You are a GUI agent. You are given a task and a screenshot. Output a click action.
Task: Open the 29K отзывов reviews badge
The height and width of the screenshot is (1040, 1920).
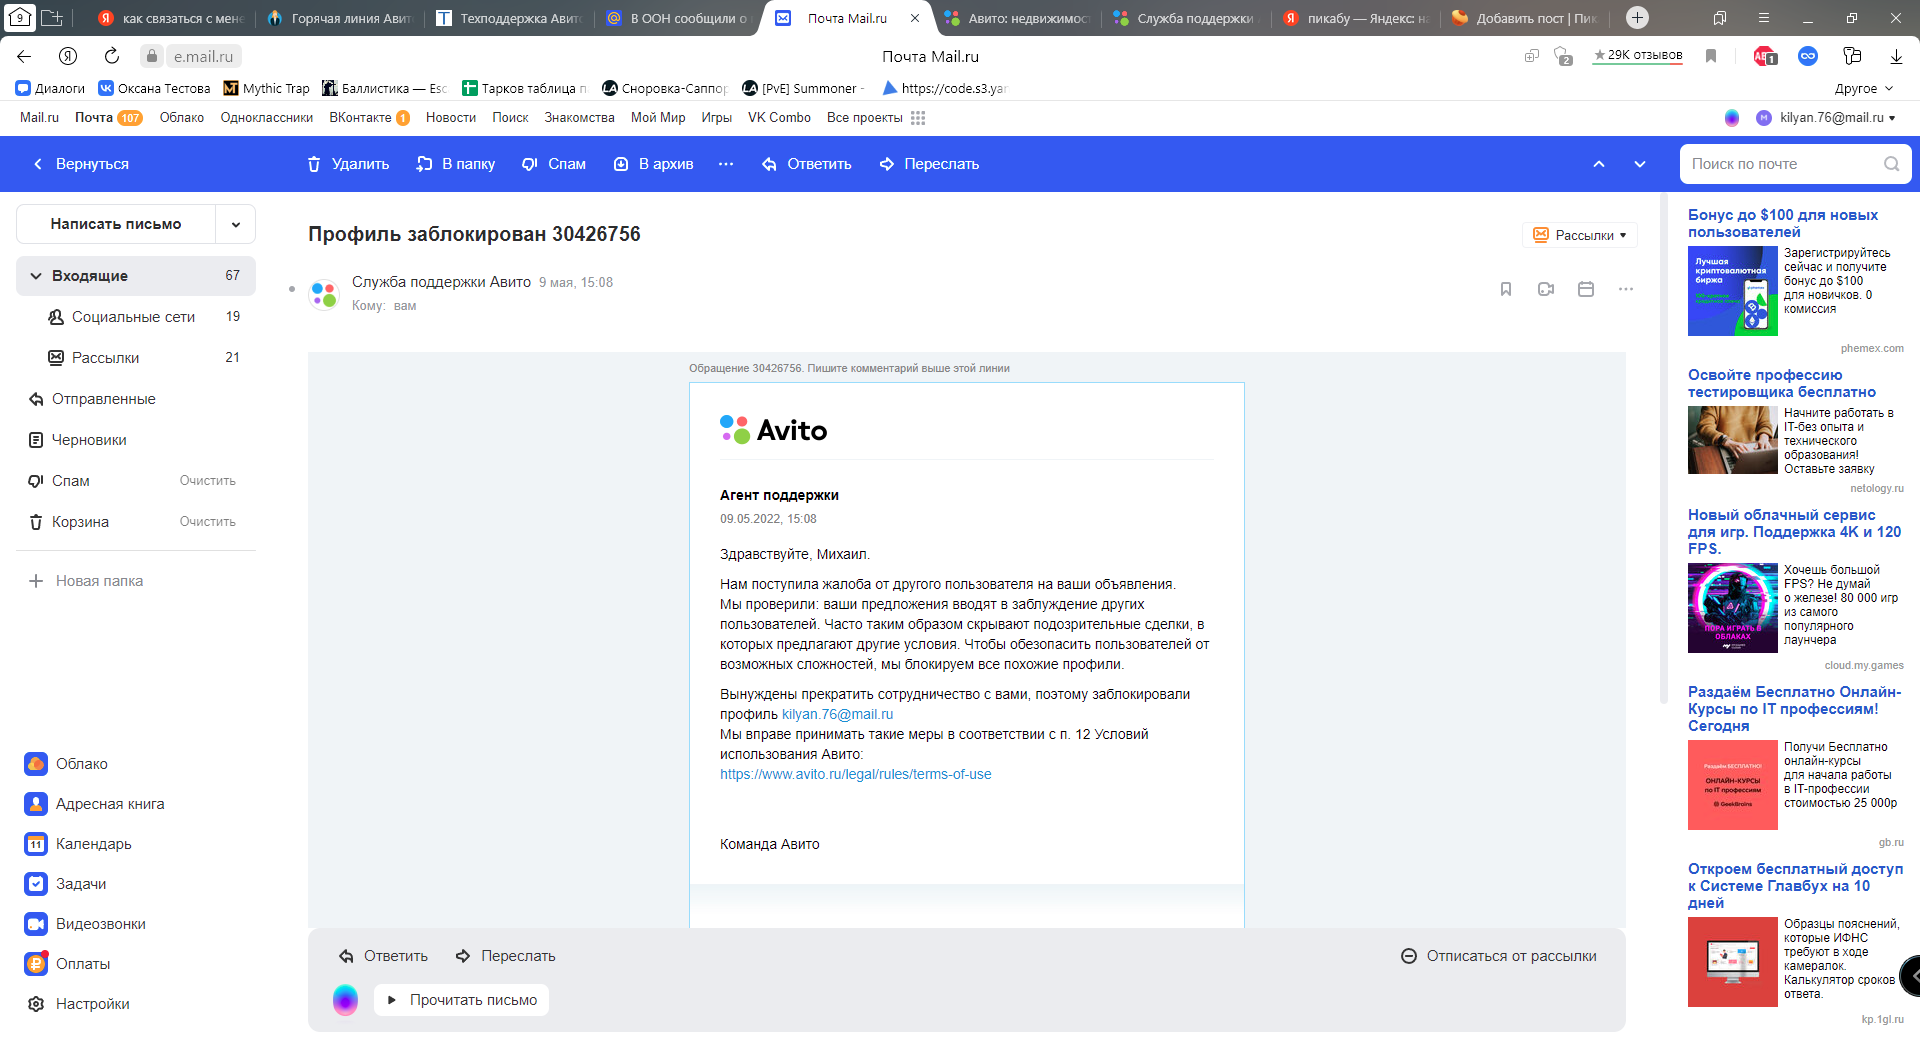coord(1638,55)
